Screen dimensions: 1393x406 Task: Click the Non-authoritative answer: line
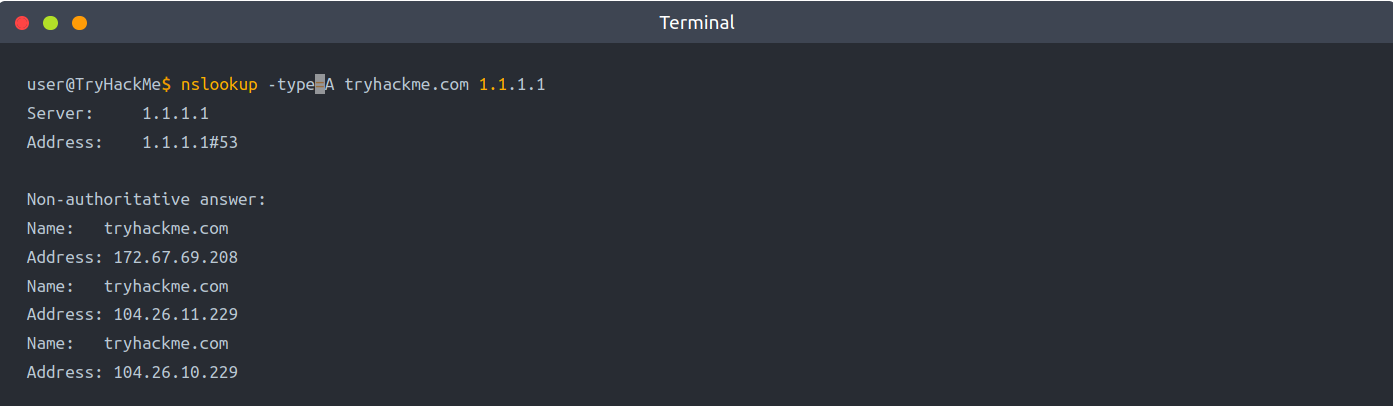147,200
